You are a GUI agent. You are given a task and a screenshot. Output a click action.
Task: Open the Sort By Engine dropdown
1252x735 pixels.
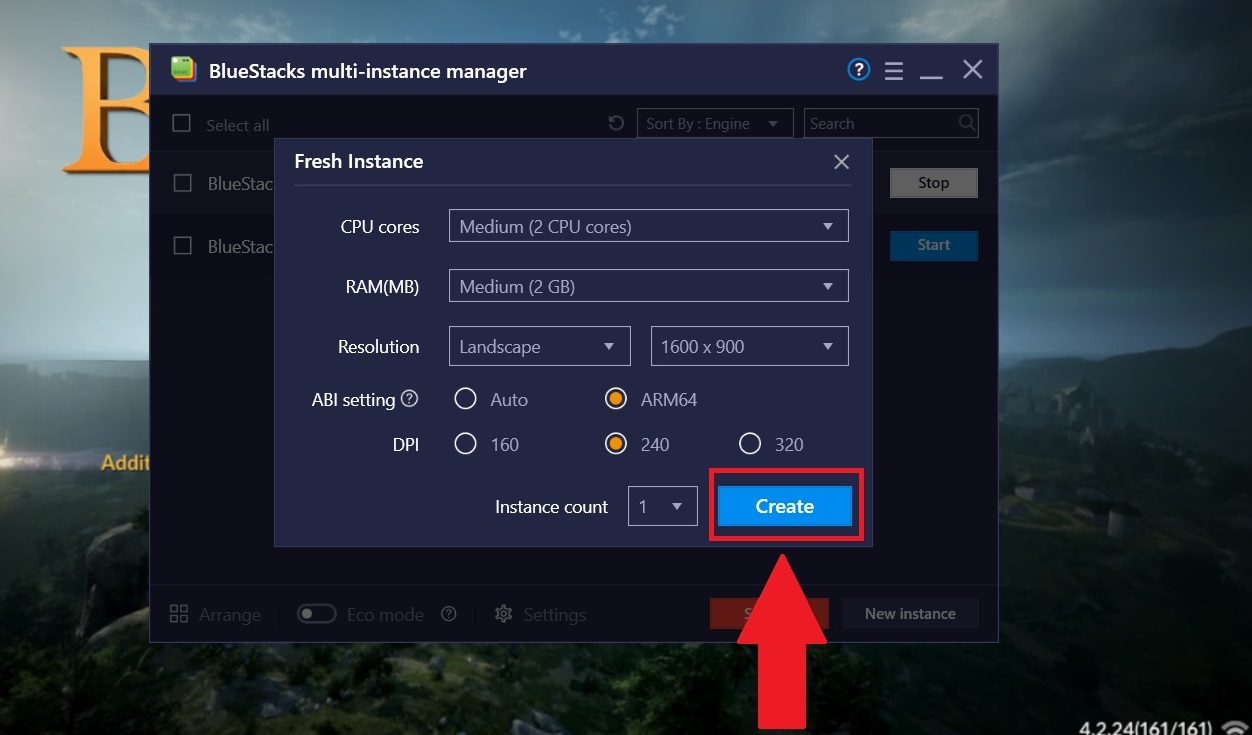point(715,123)
